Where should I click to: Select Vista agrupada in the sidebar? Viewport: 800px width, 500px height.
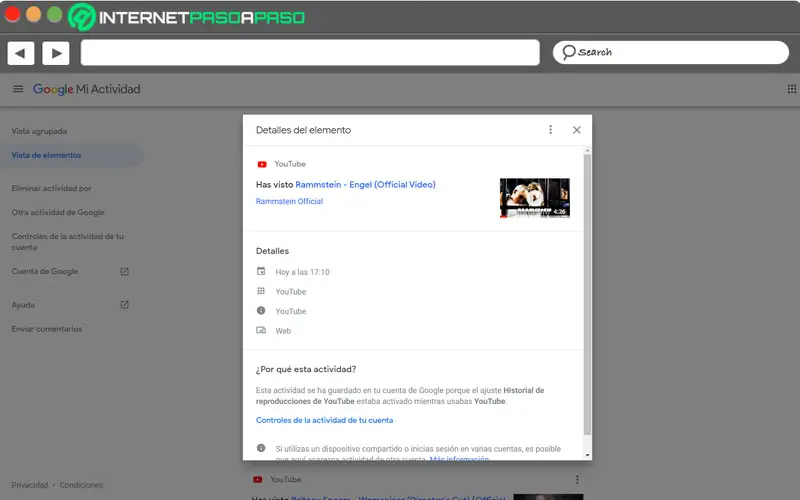pos(39,131)
